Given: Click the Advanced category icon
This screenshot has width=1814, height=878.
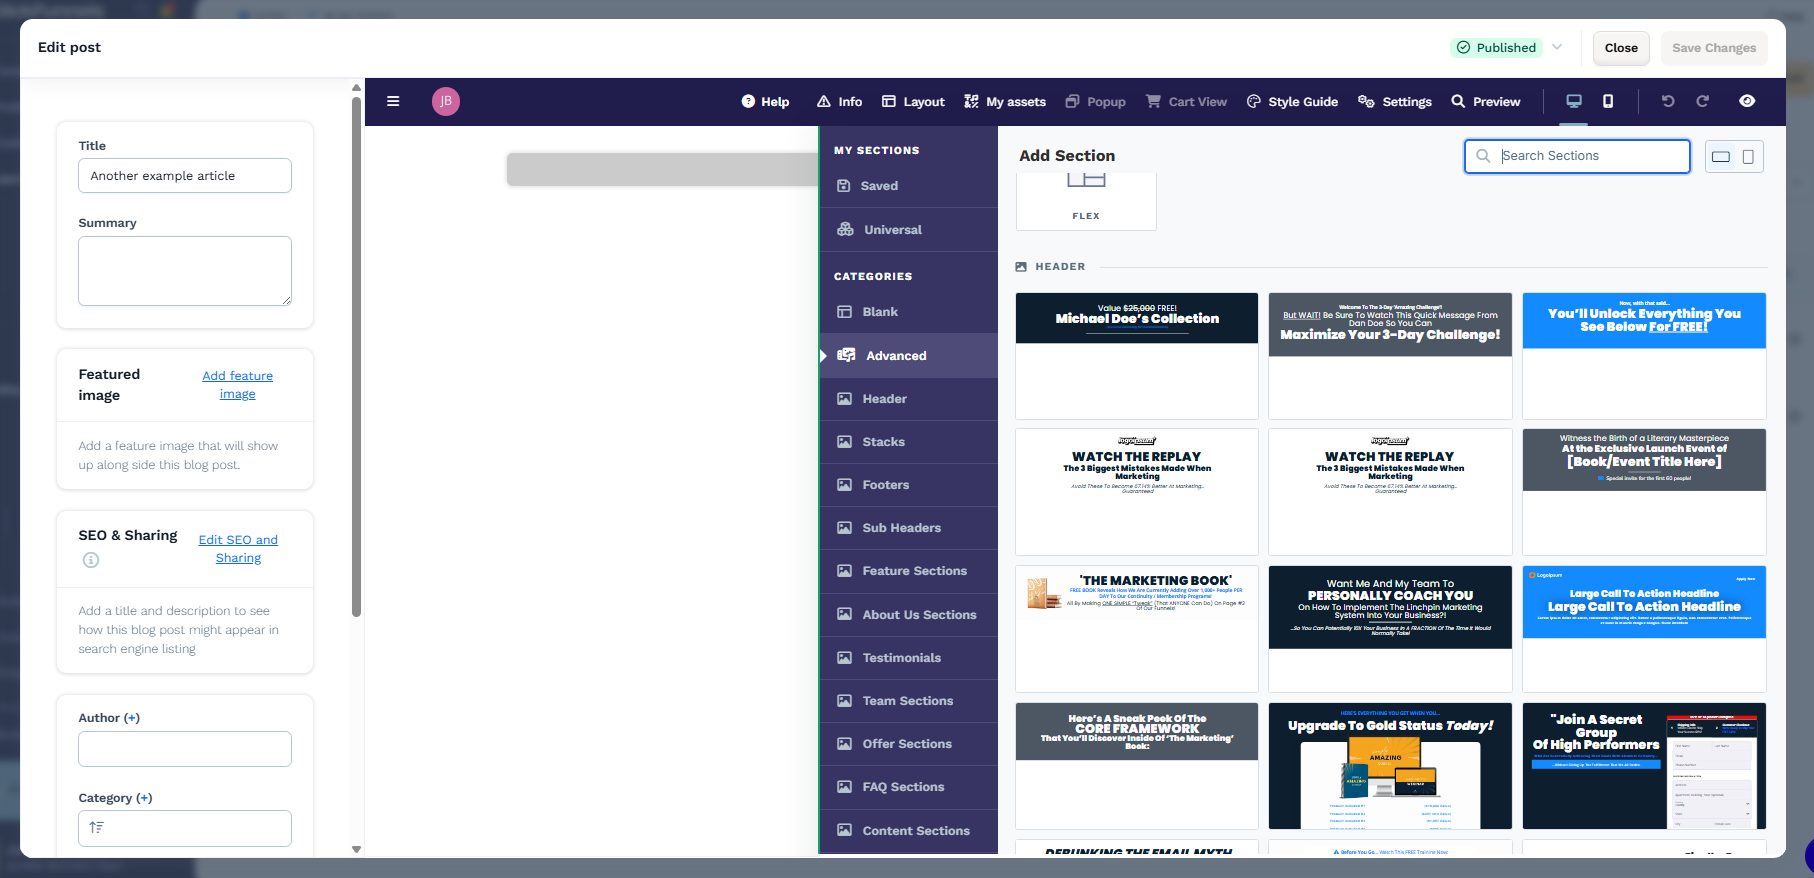Looking at the screenshot, I should coord(846,355).
